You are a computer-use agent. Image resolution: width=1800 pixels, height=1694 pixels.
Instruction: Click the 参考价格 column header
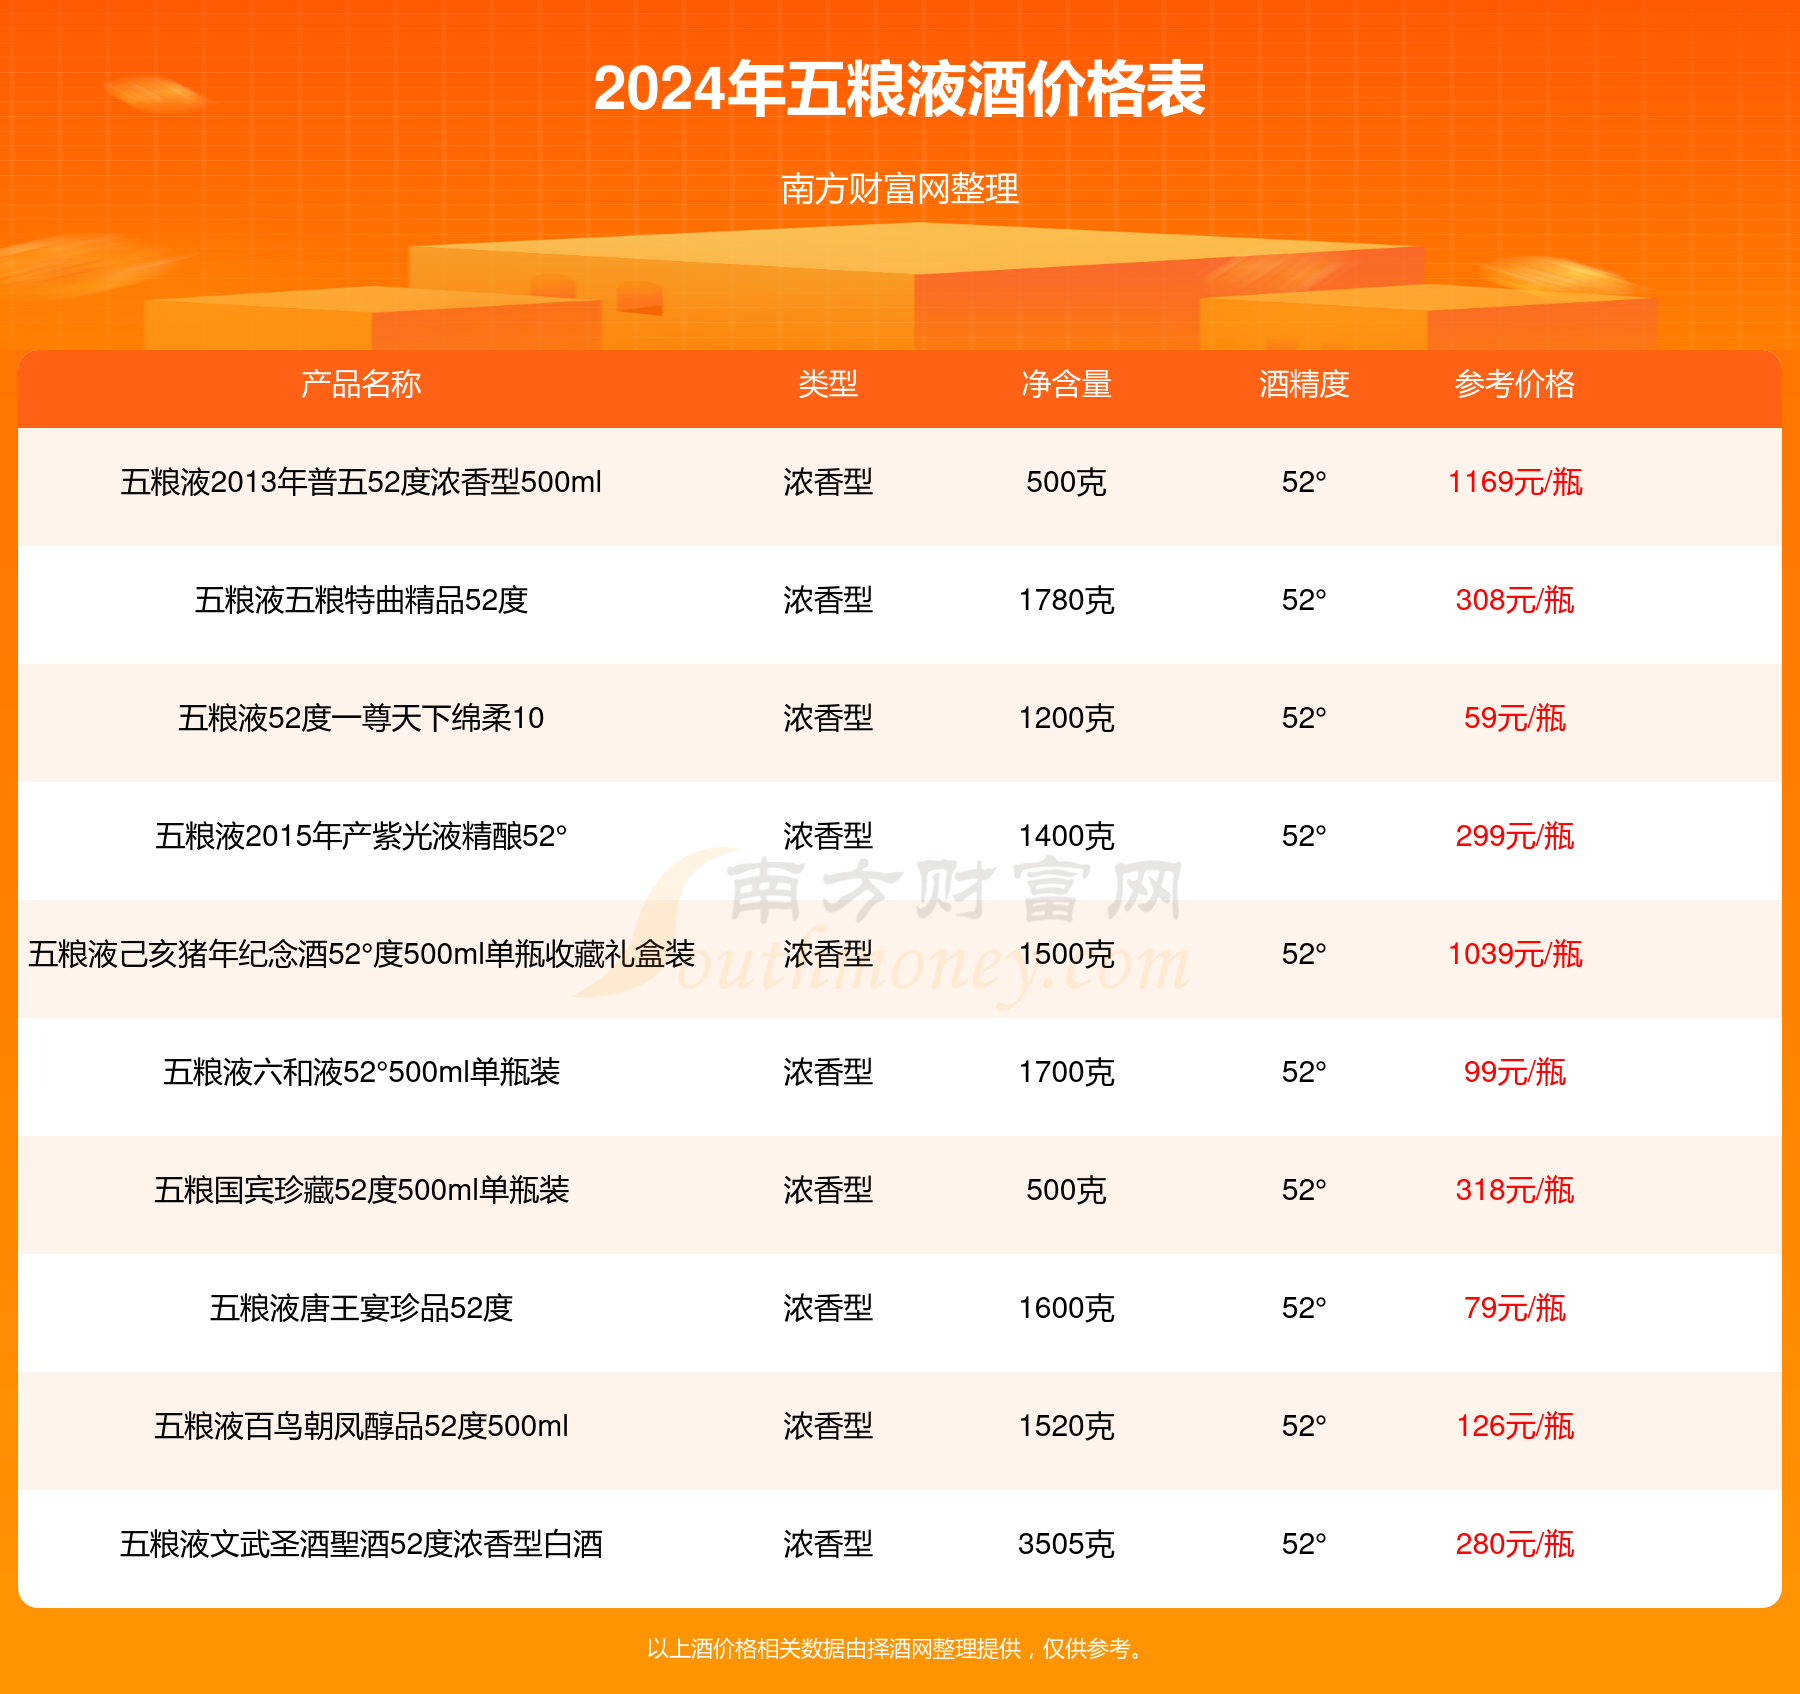[1515, 384]
